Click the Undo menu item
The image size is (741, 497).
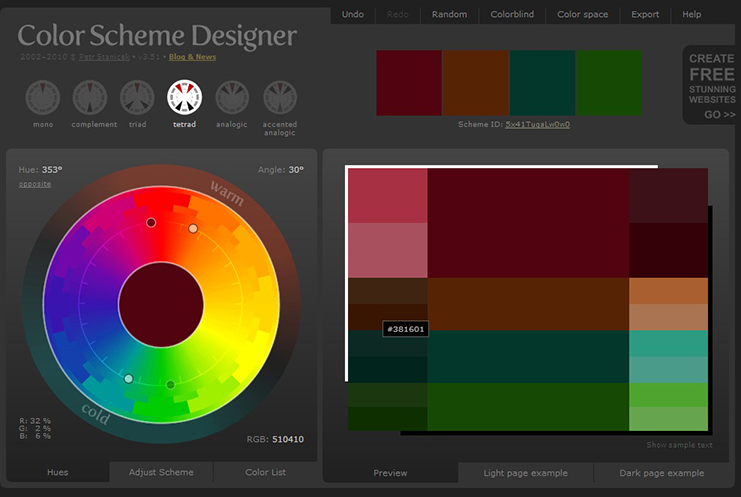click(x=352, y=15)
